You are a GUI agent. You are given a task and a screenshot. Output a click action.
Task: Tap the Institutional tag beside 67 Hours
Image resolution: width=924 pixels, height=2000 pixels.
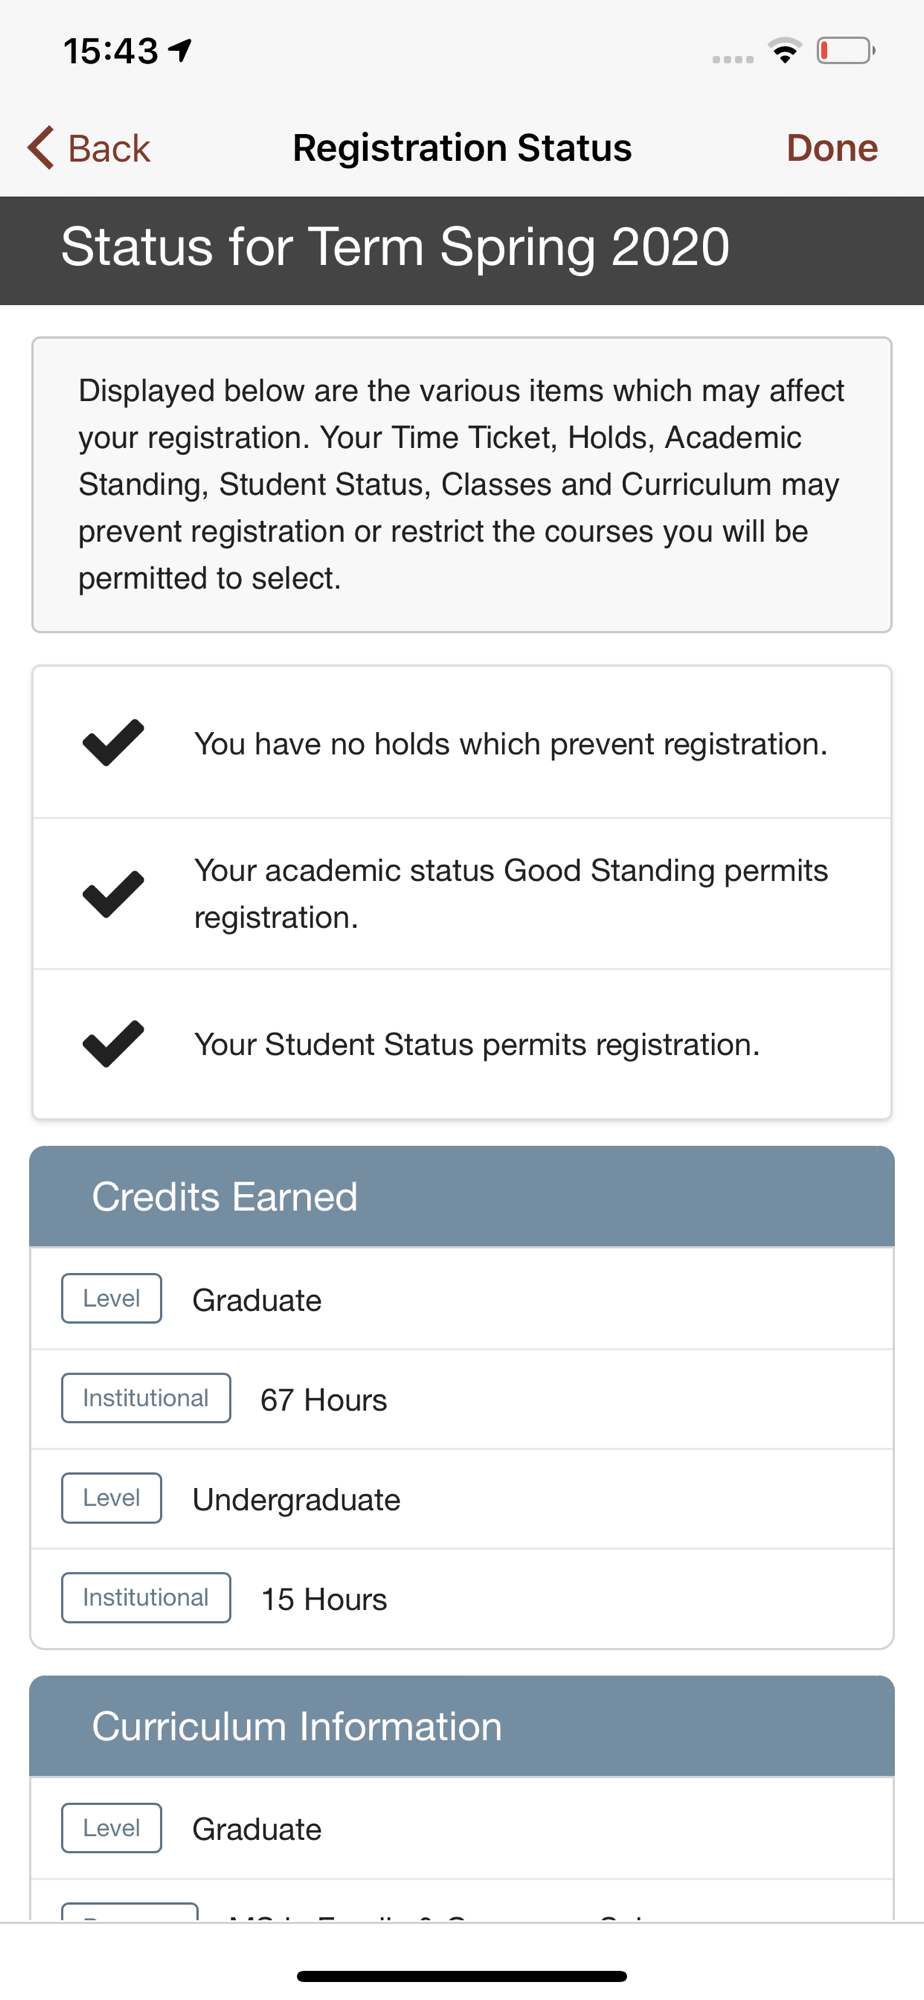point(146,1398)
